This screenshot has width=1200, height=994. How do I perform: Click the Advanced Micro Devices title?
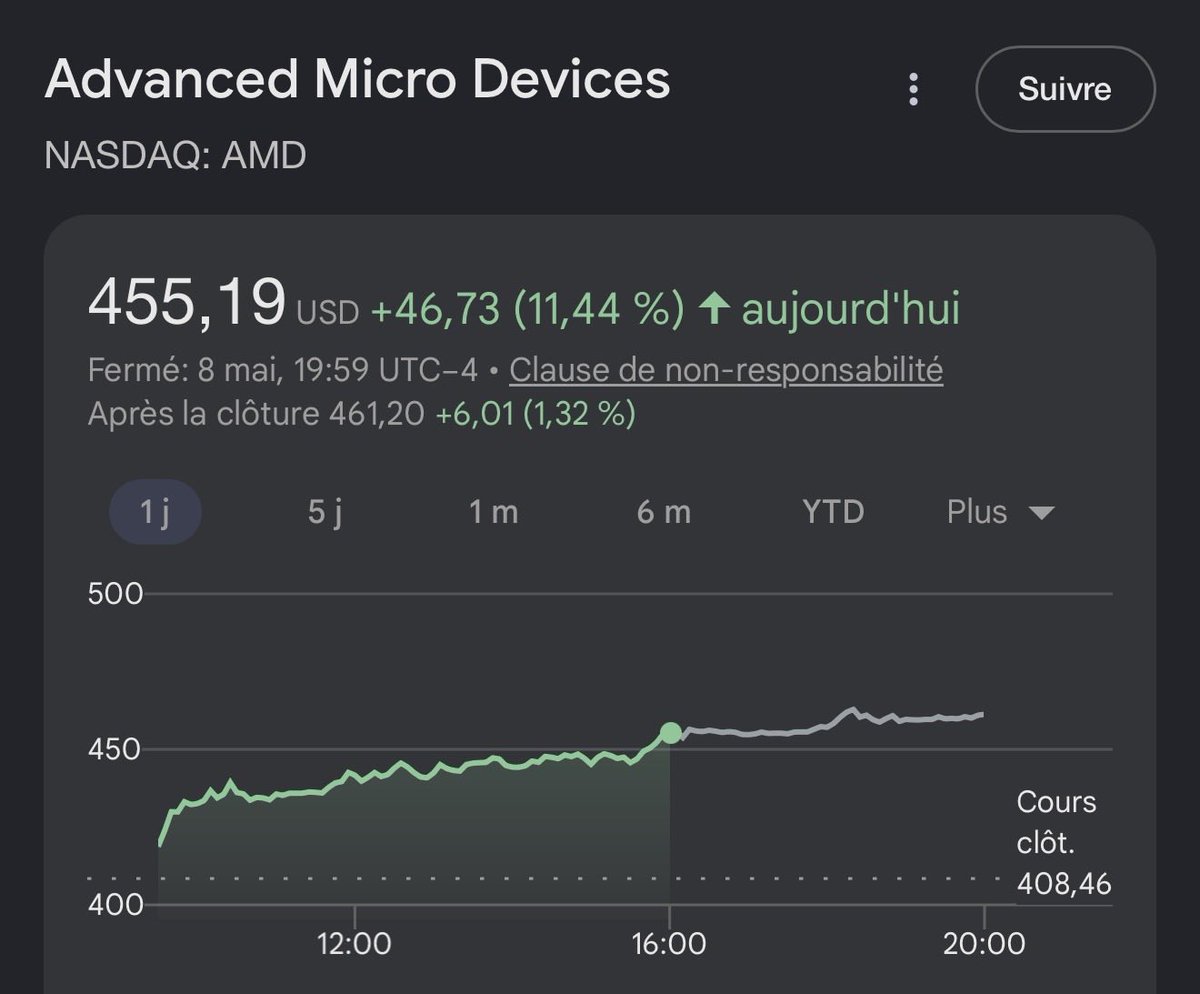pyautogui.click(x=357, y=79)
